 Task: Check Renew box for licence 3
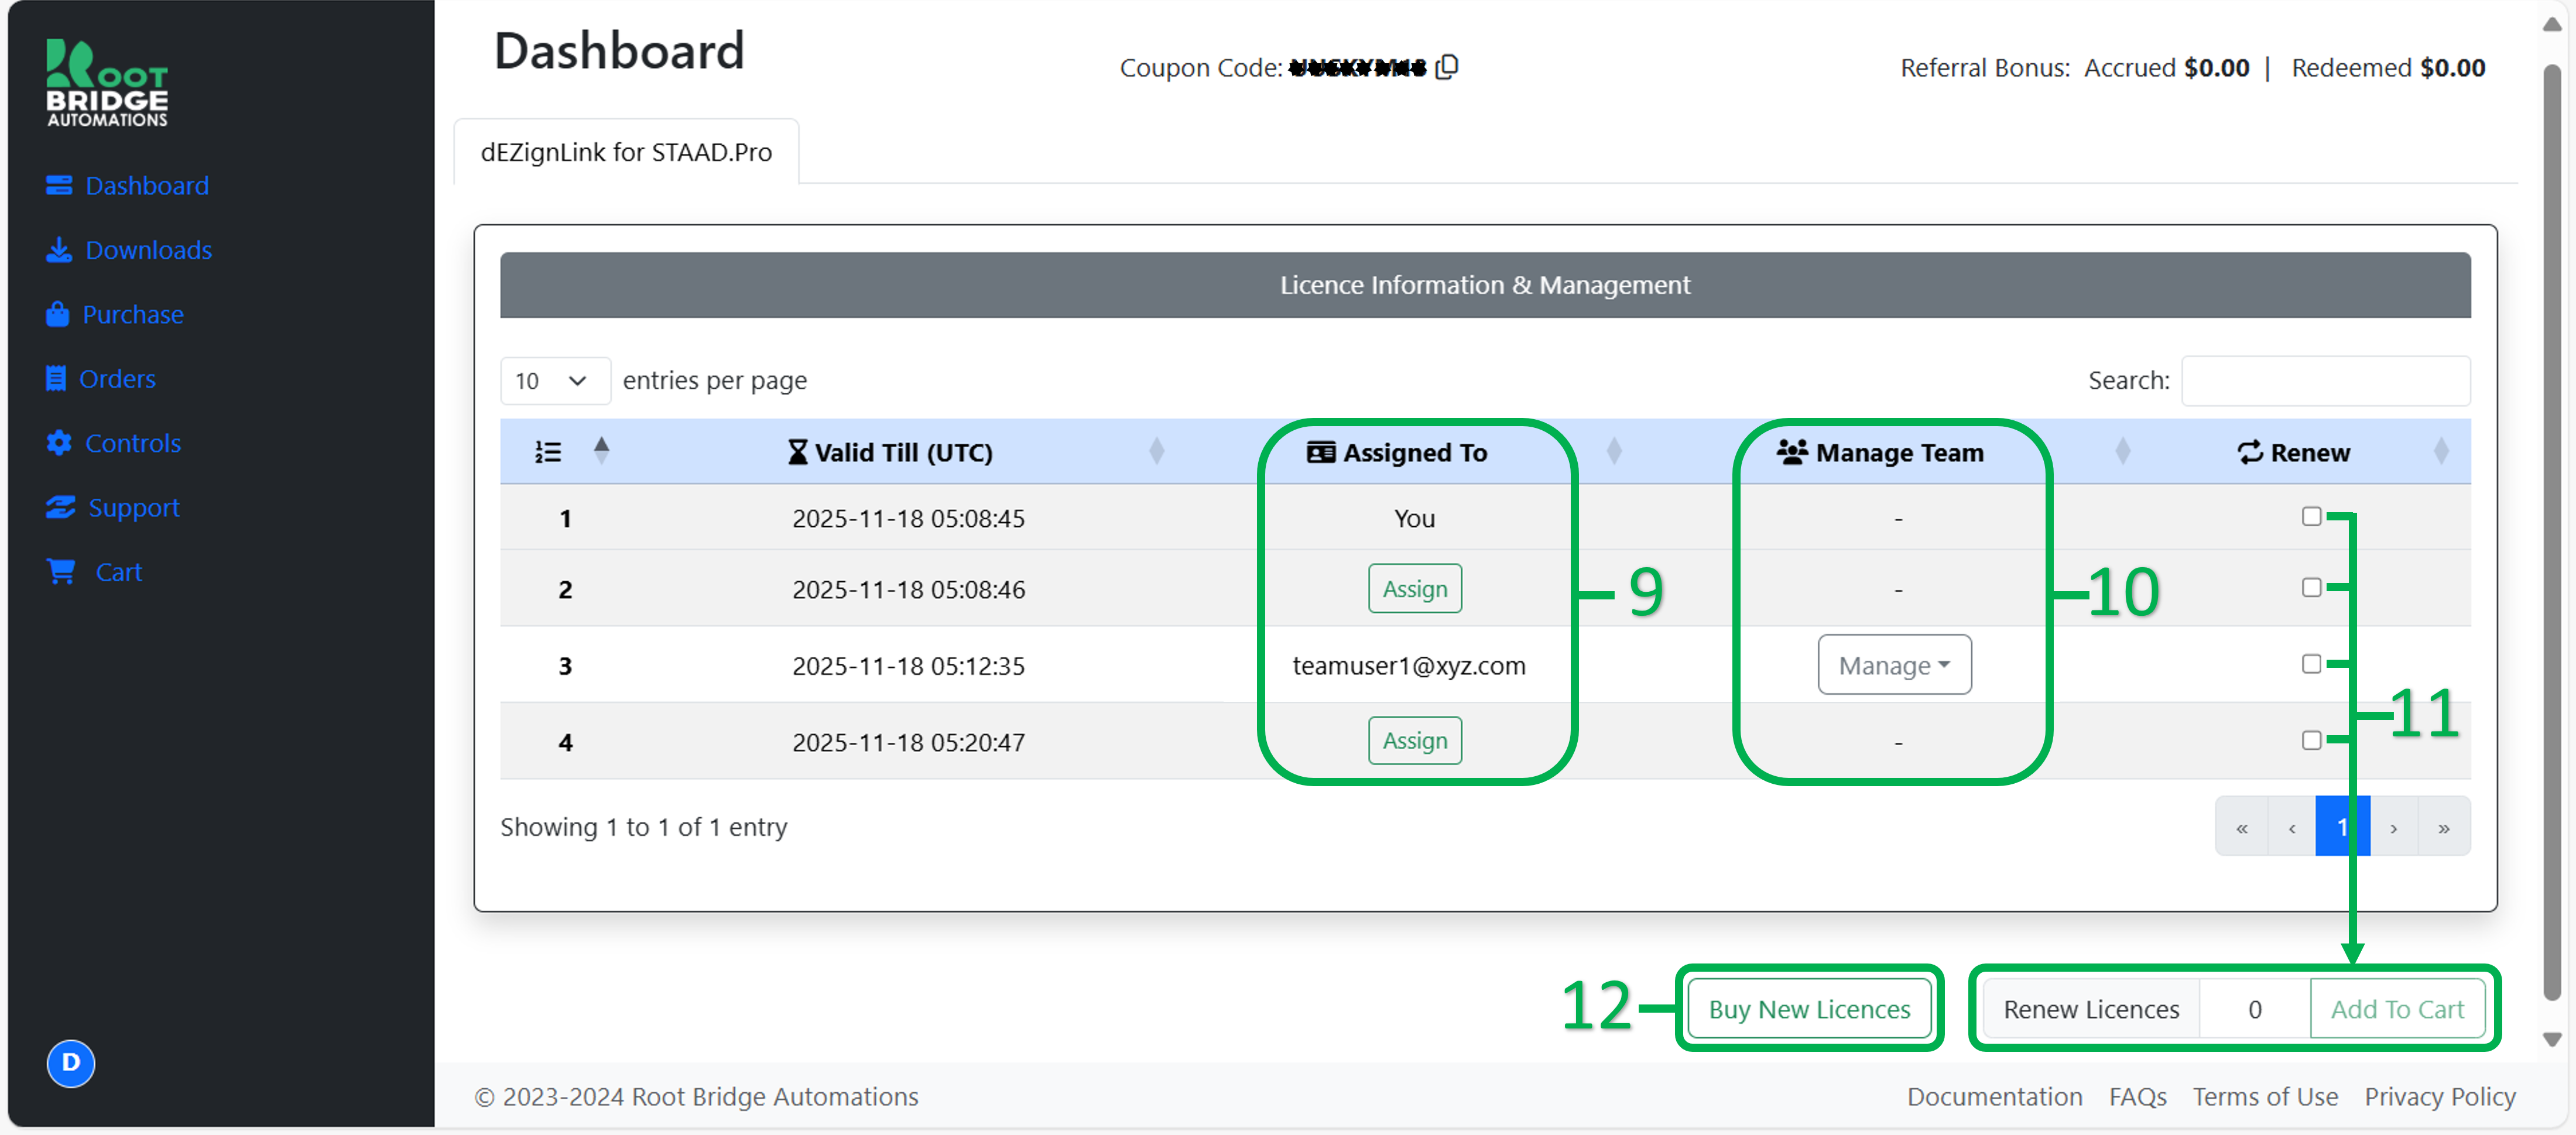(2311, 664)
